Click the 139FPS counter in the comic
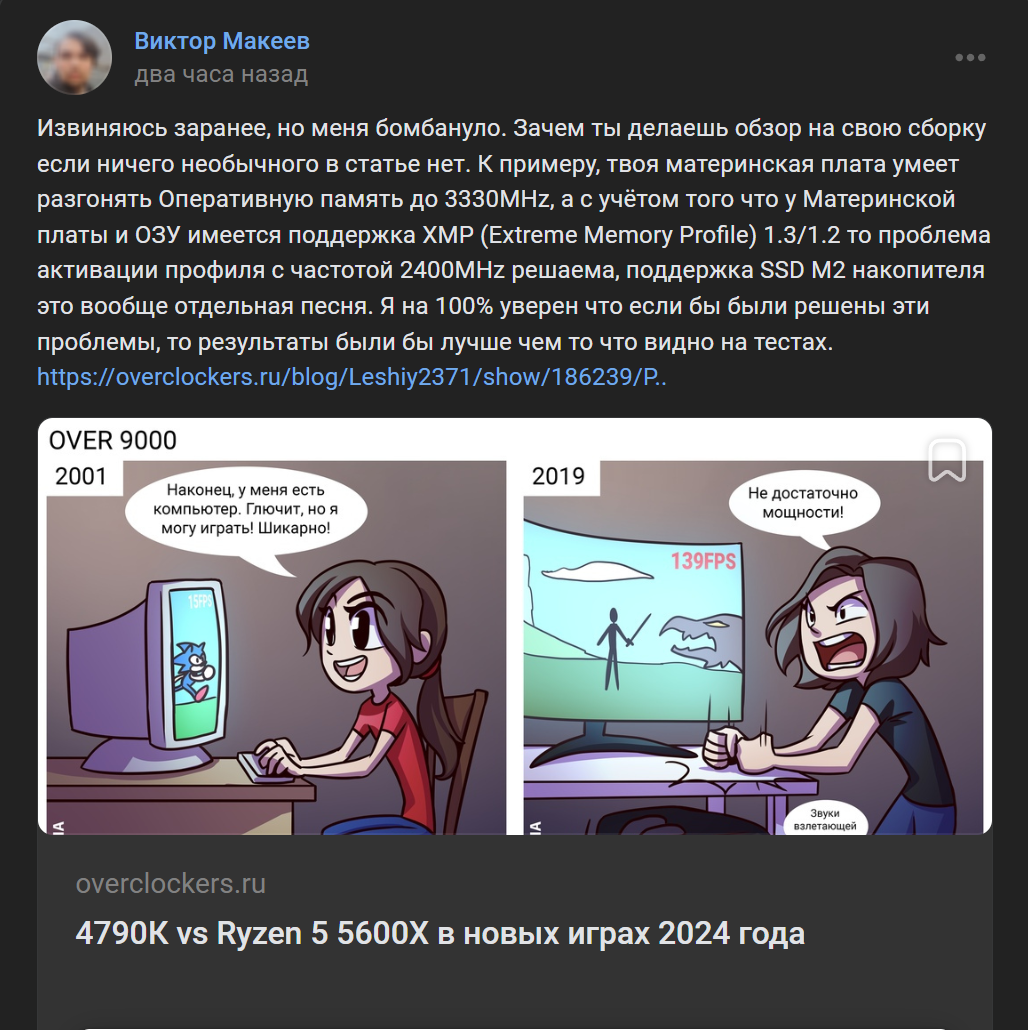The height and width of the screenshot is (1030, 1028). 703,561
